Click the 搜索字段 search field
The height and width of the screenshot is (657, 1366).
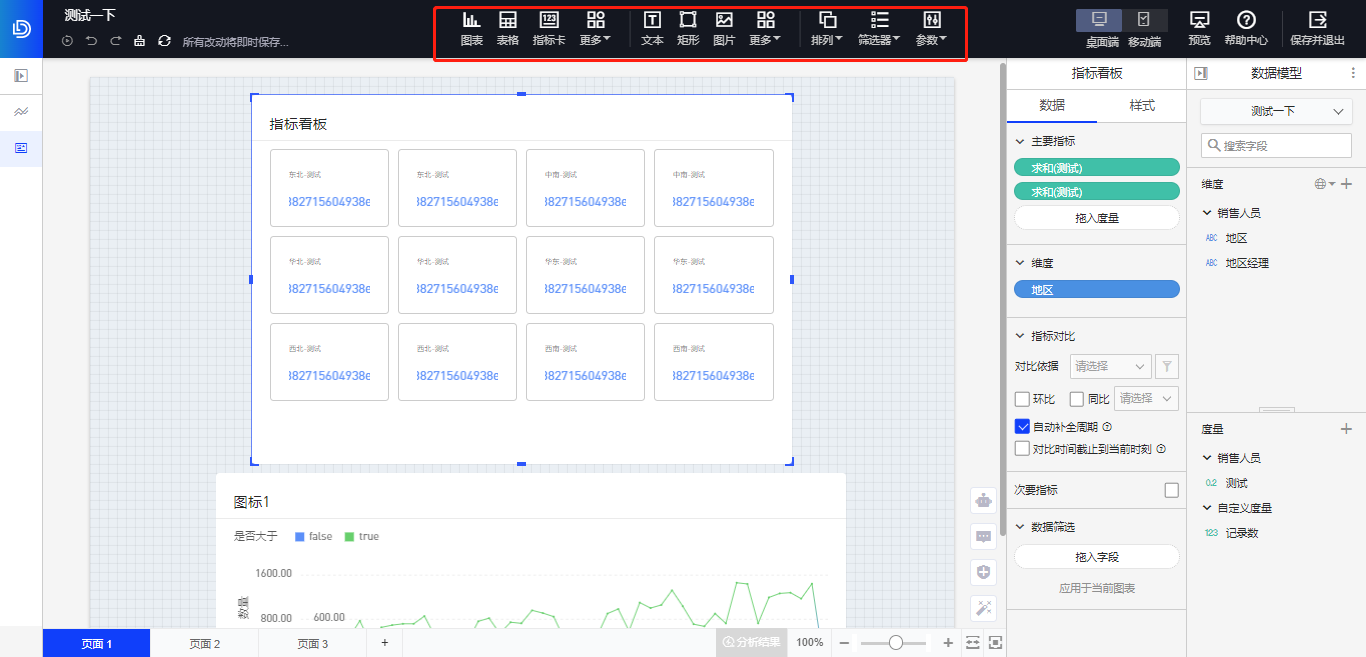[x=1276, y=145]
